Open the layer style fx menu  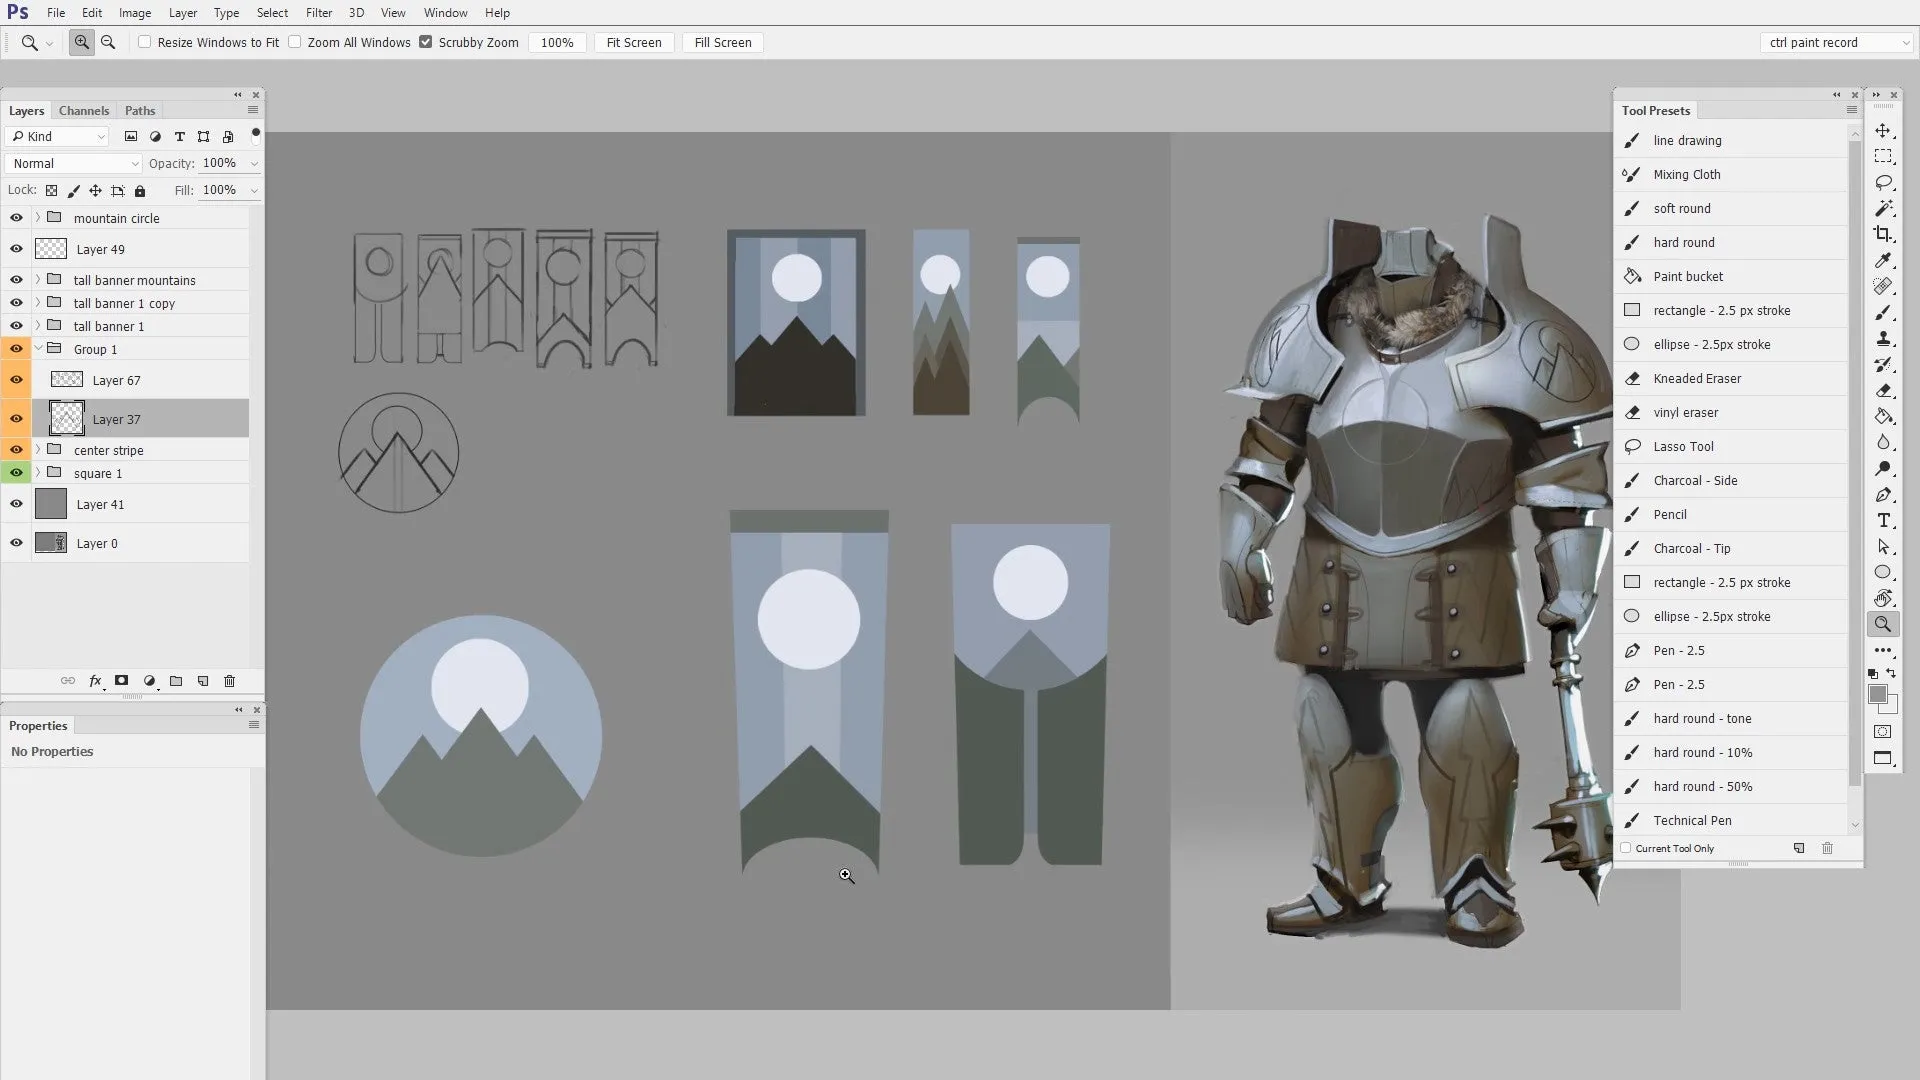pos(95,681)
